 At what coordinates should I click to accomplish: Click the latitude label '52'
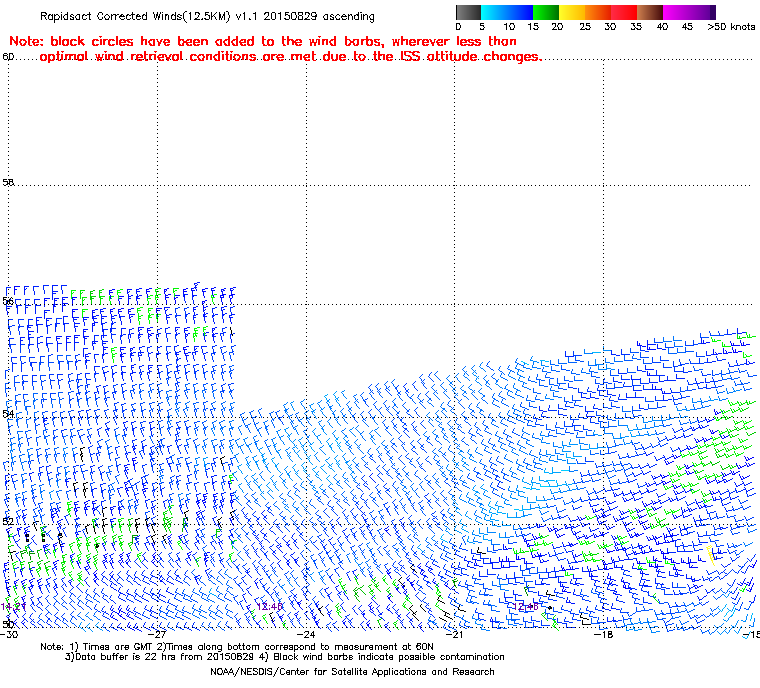(x=8, y=521)
